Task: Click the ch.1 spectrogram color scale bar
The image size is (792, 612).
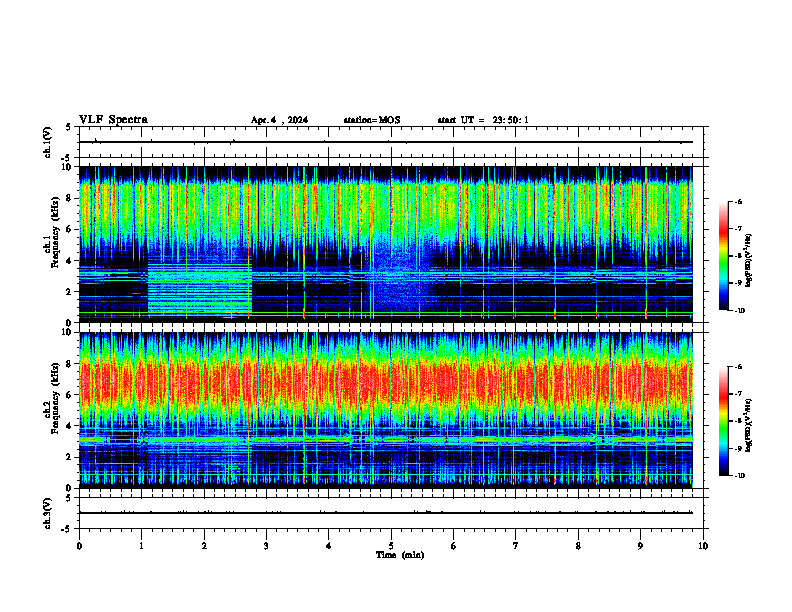Action: pos(724,256)
